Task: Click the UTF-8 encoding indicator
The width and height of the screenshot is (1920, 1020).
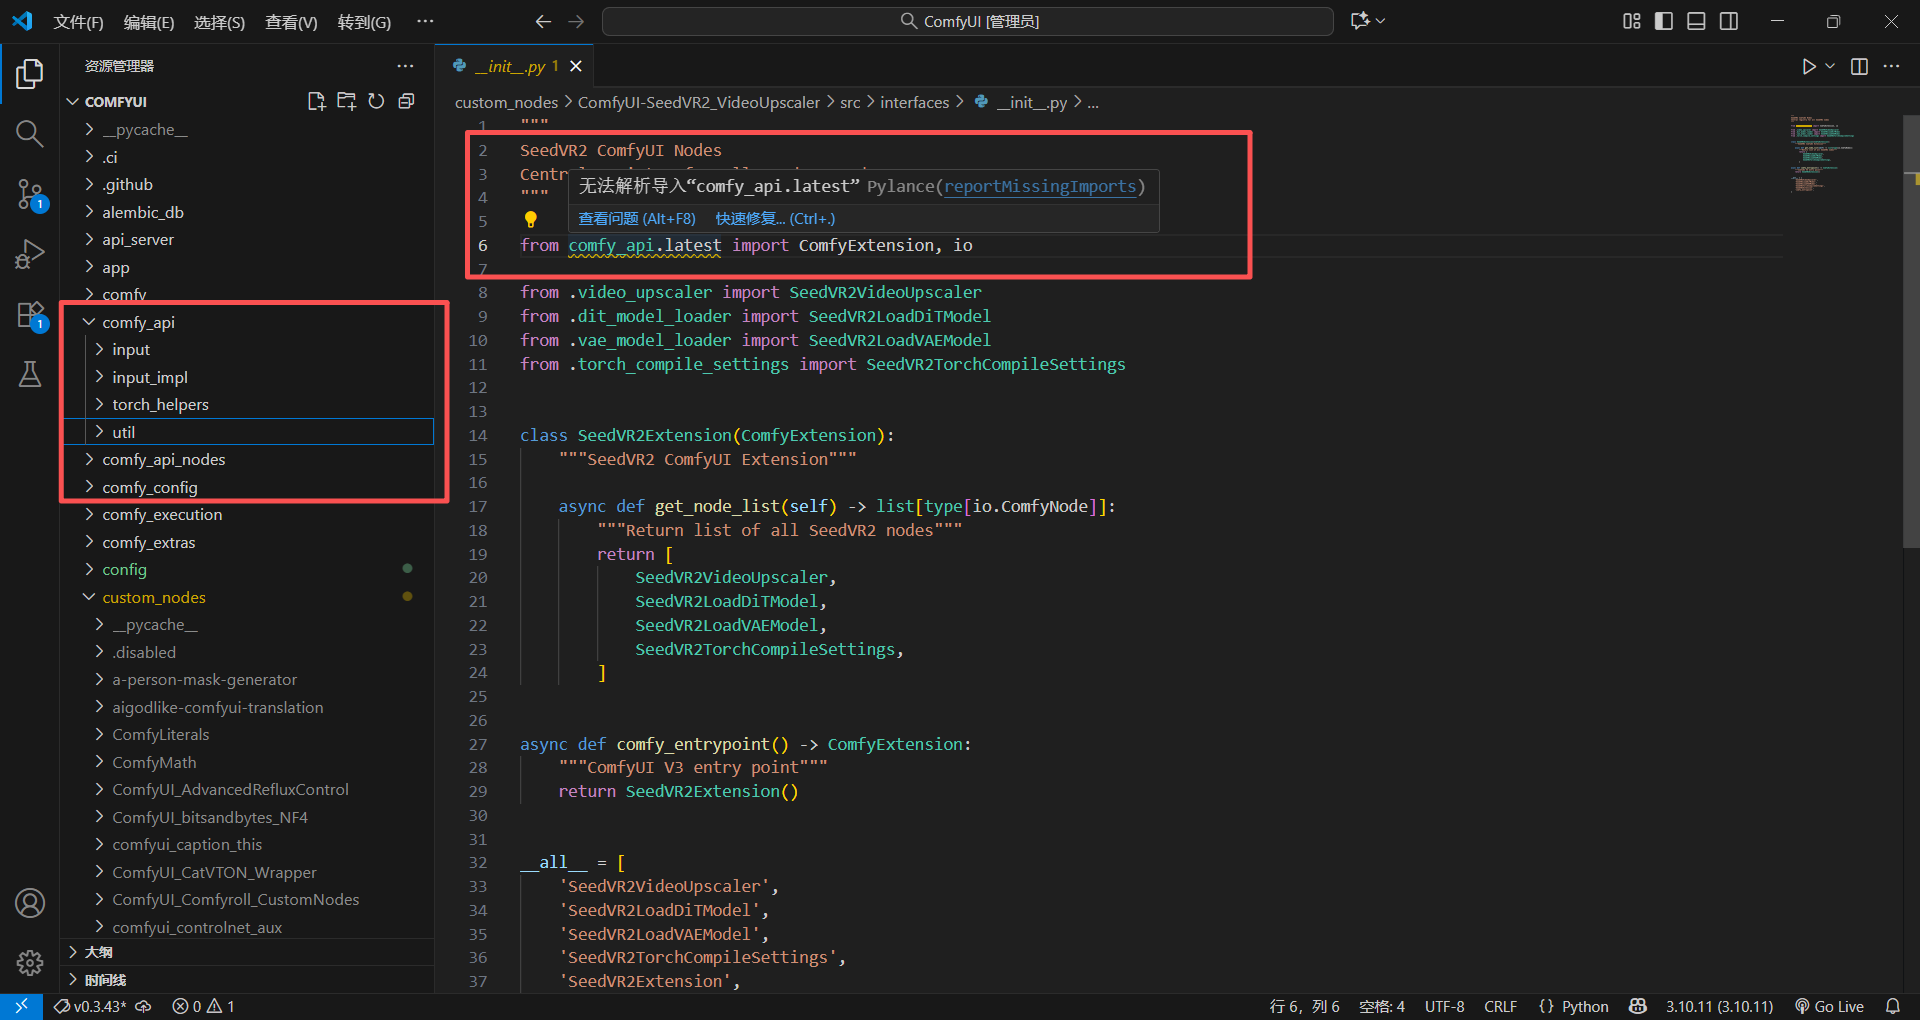Action: click(1444, 1006)
